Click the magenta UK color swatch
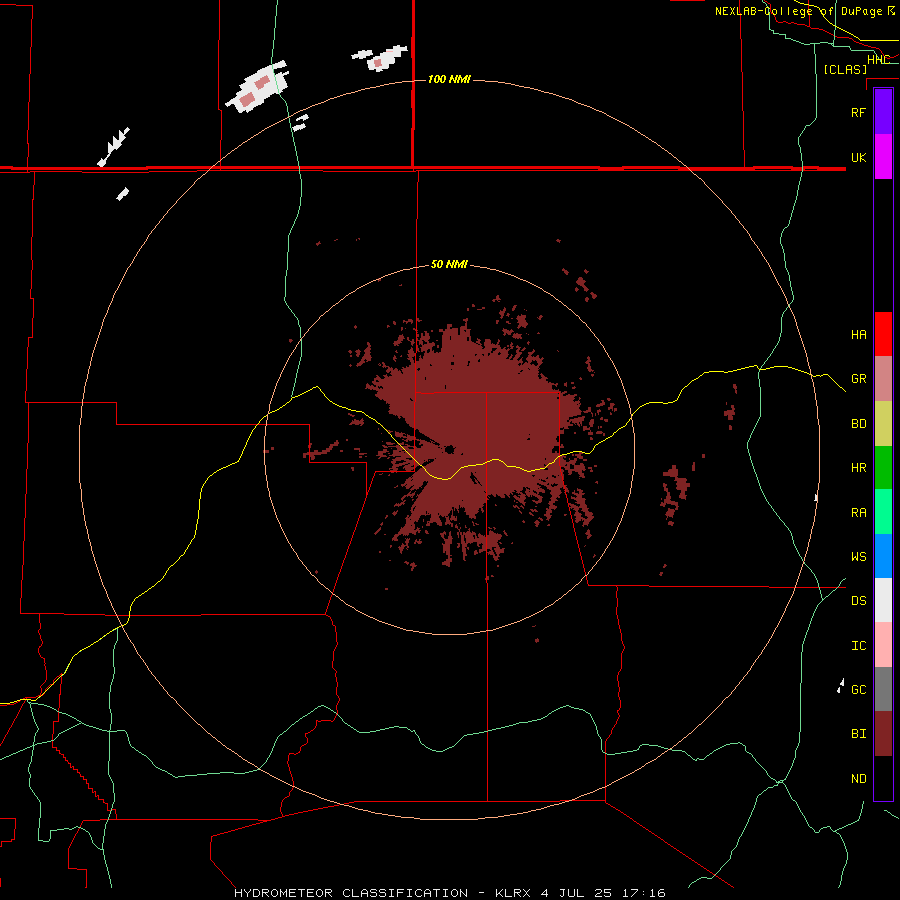 (x=883, y=157)
